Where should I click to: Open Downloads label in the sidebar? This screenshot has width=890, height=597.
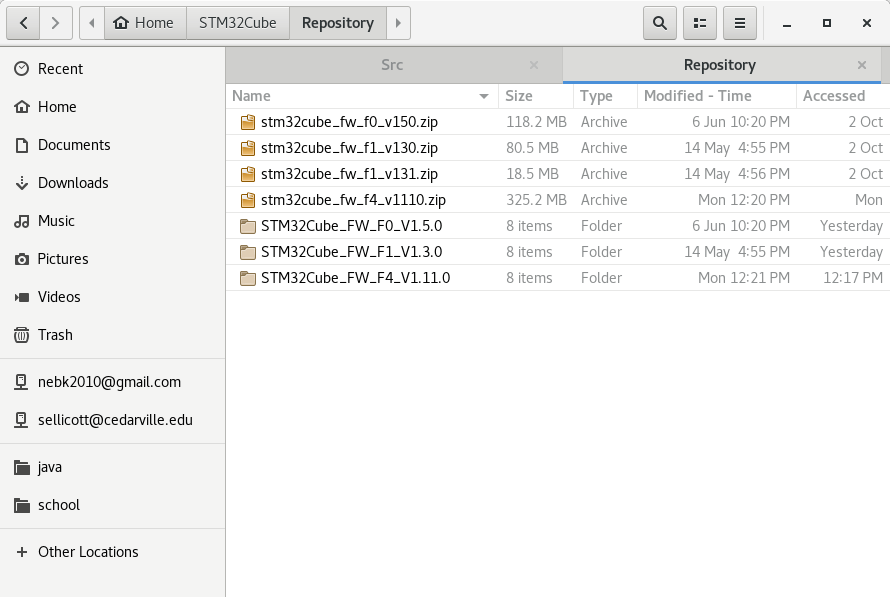click(73, 183)
